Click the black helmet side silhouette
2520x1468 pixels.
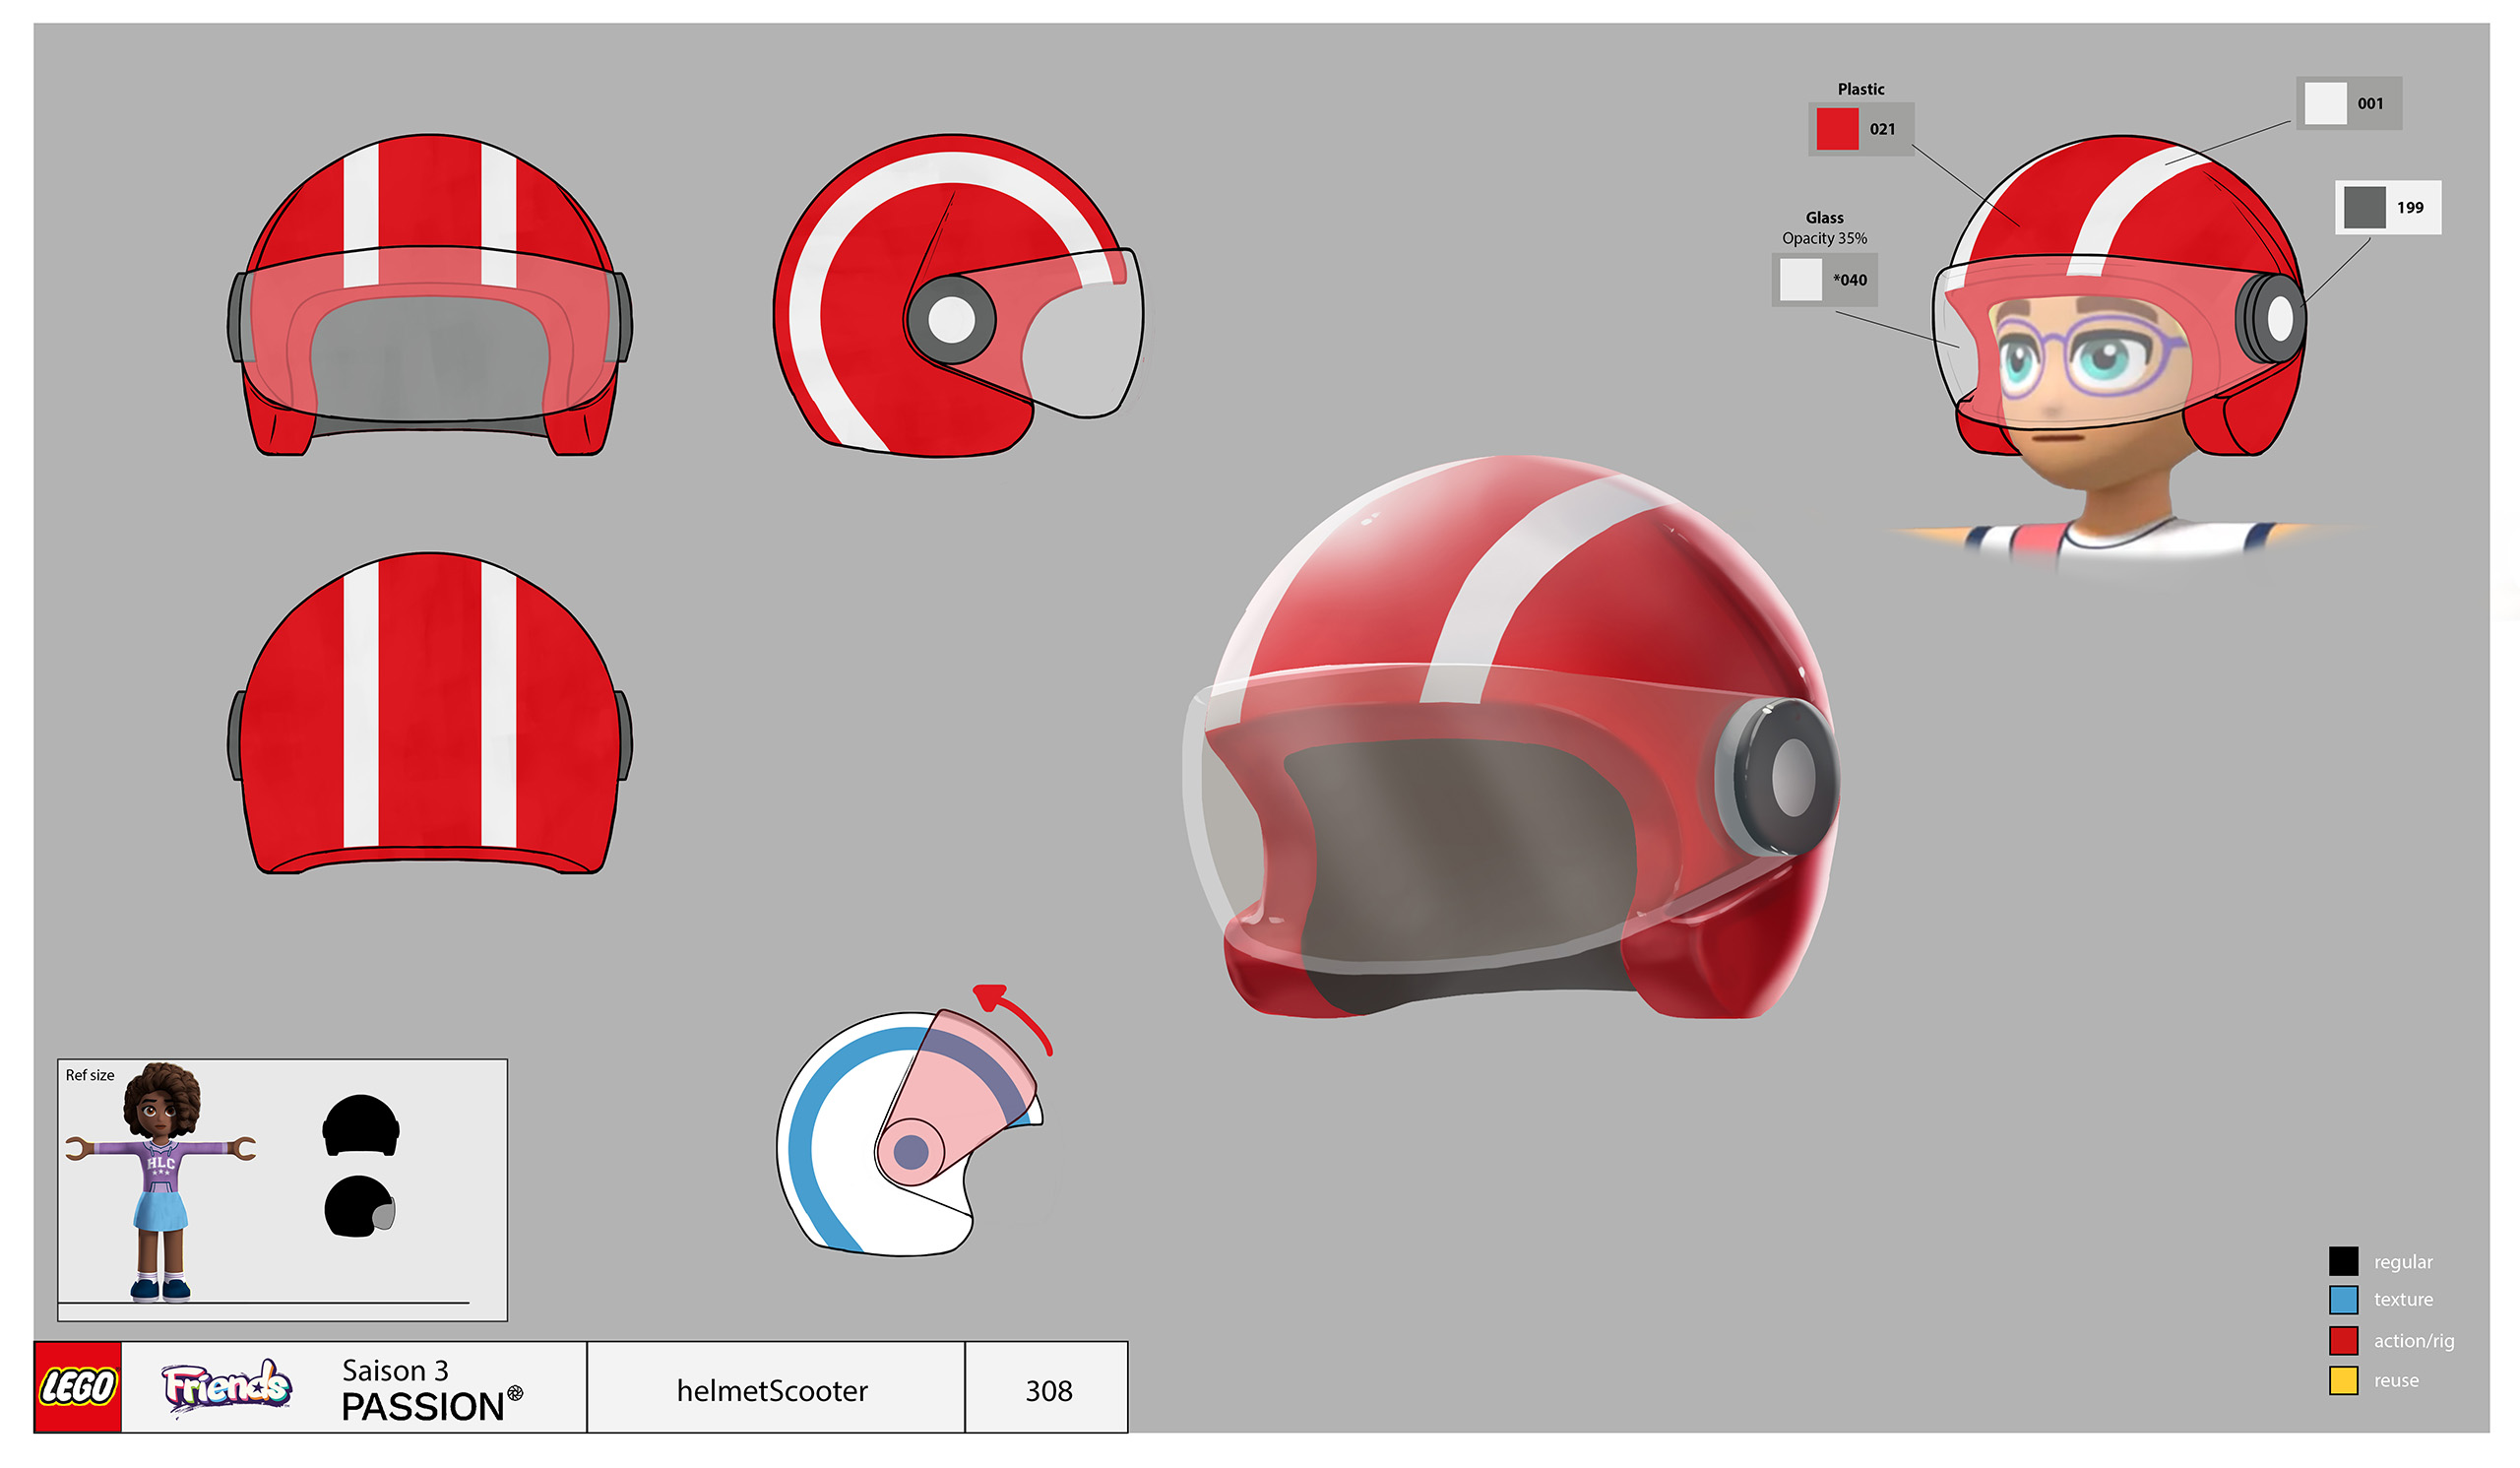click(x=359, y=1207)
